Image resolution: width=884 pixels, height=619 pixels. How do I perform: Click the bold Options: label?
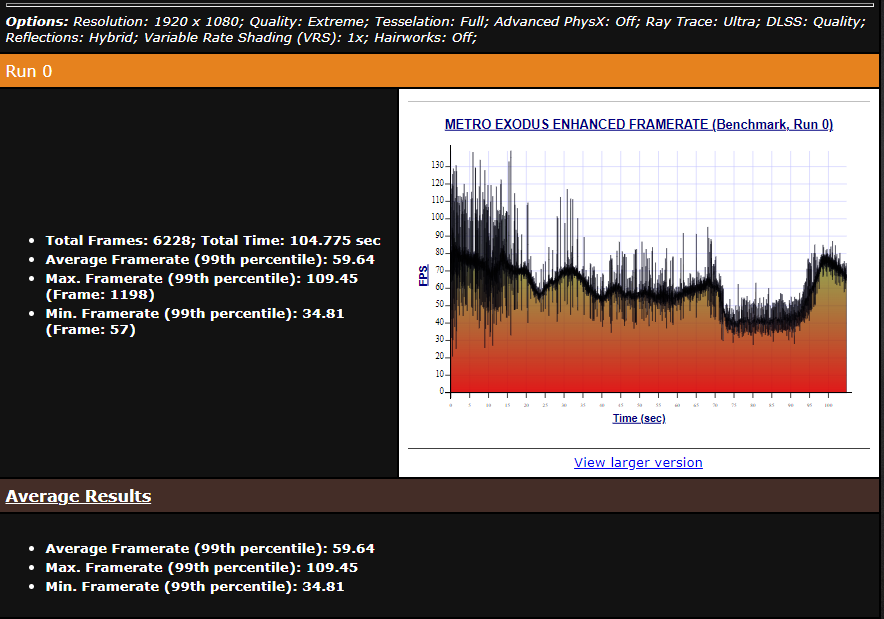tap(38, 21)
